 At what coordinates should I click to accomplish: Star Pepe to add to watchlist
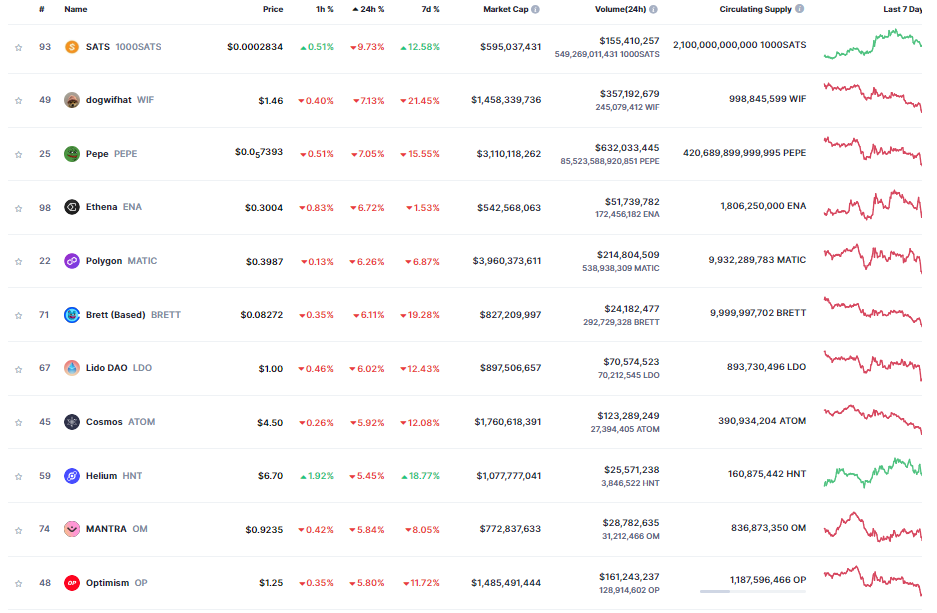(x=19, y=154)
